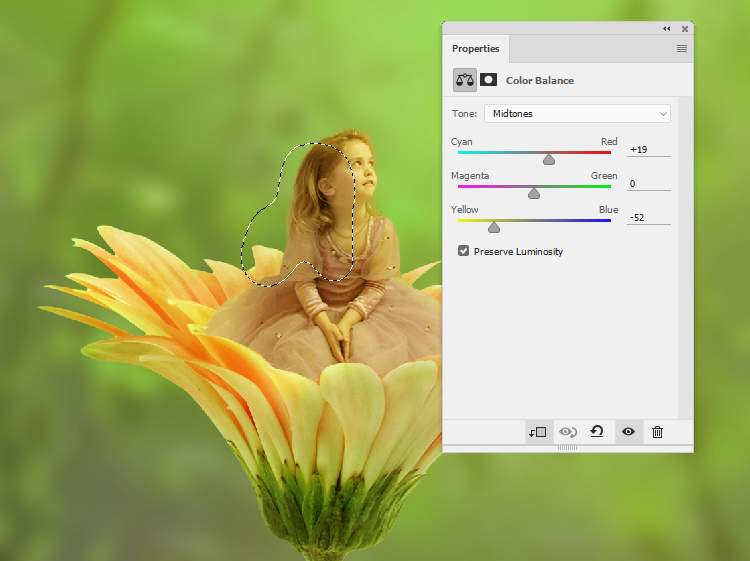Collapse the Properties panel with double arrows

(666, 29)
